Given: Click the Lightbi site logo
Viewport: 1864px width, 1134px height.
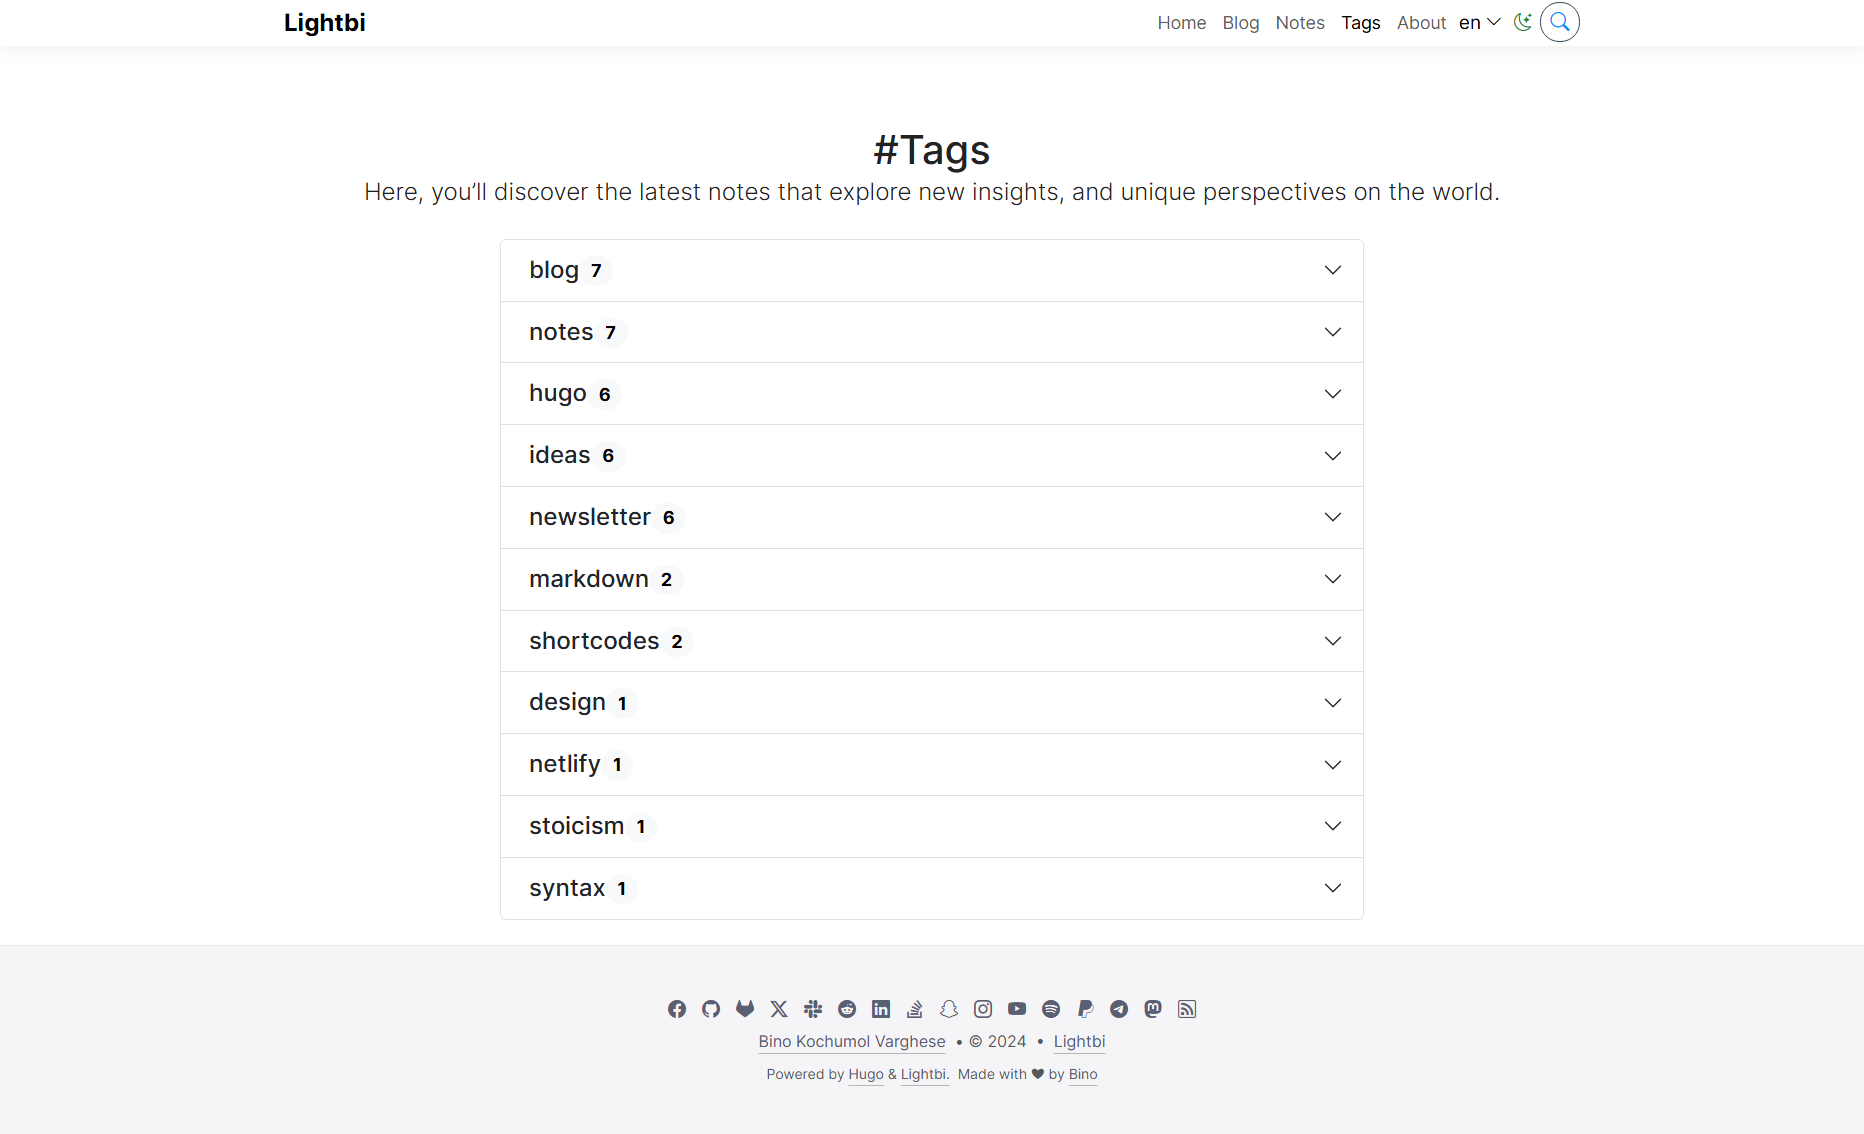Looking at the screenshot, I should click(325, 22).
